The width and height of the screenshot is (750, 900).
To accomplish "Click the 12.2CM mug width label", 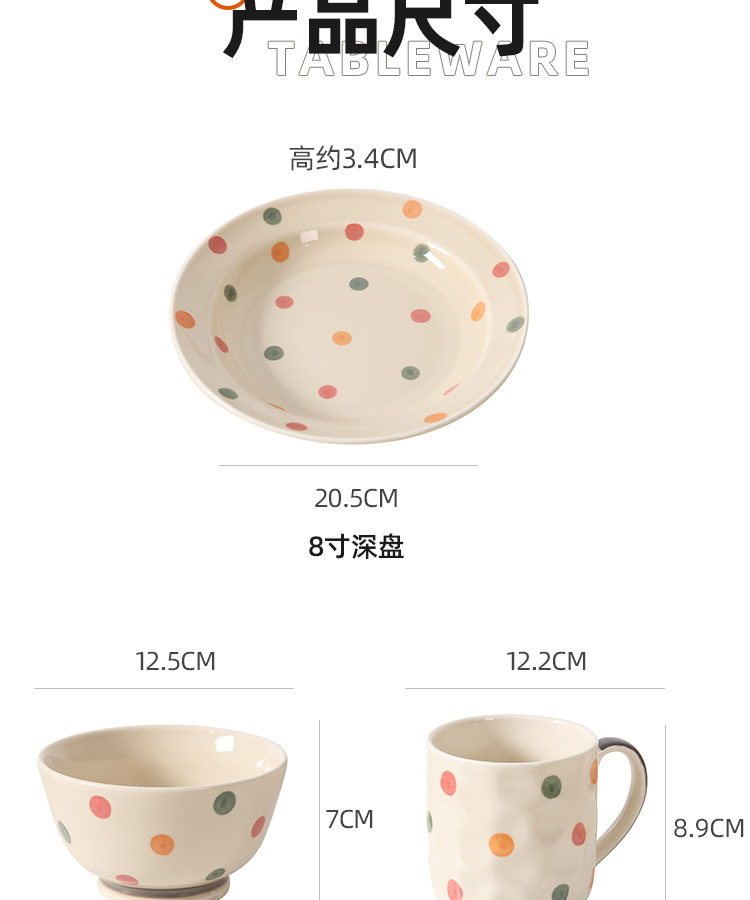I will pyautogui.click(x=546, y=661).
